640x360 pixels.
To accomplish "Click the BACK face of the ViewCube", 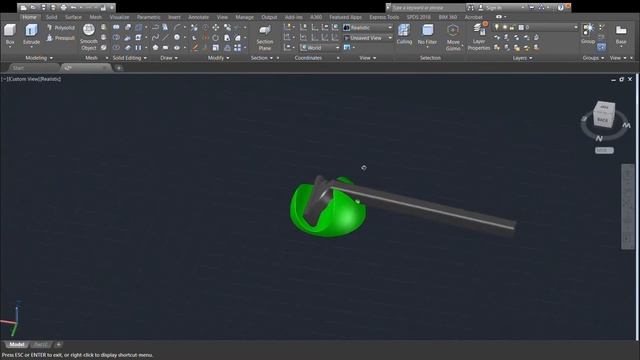I will click(x=602, y=120).
